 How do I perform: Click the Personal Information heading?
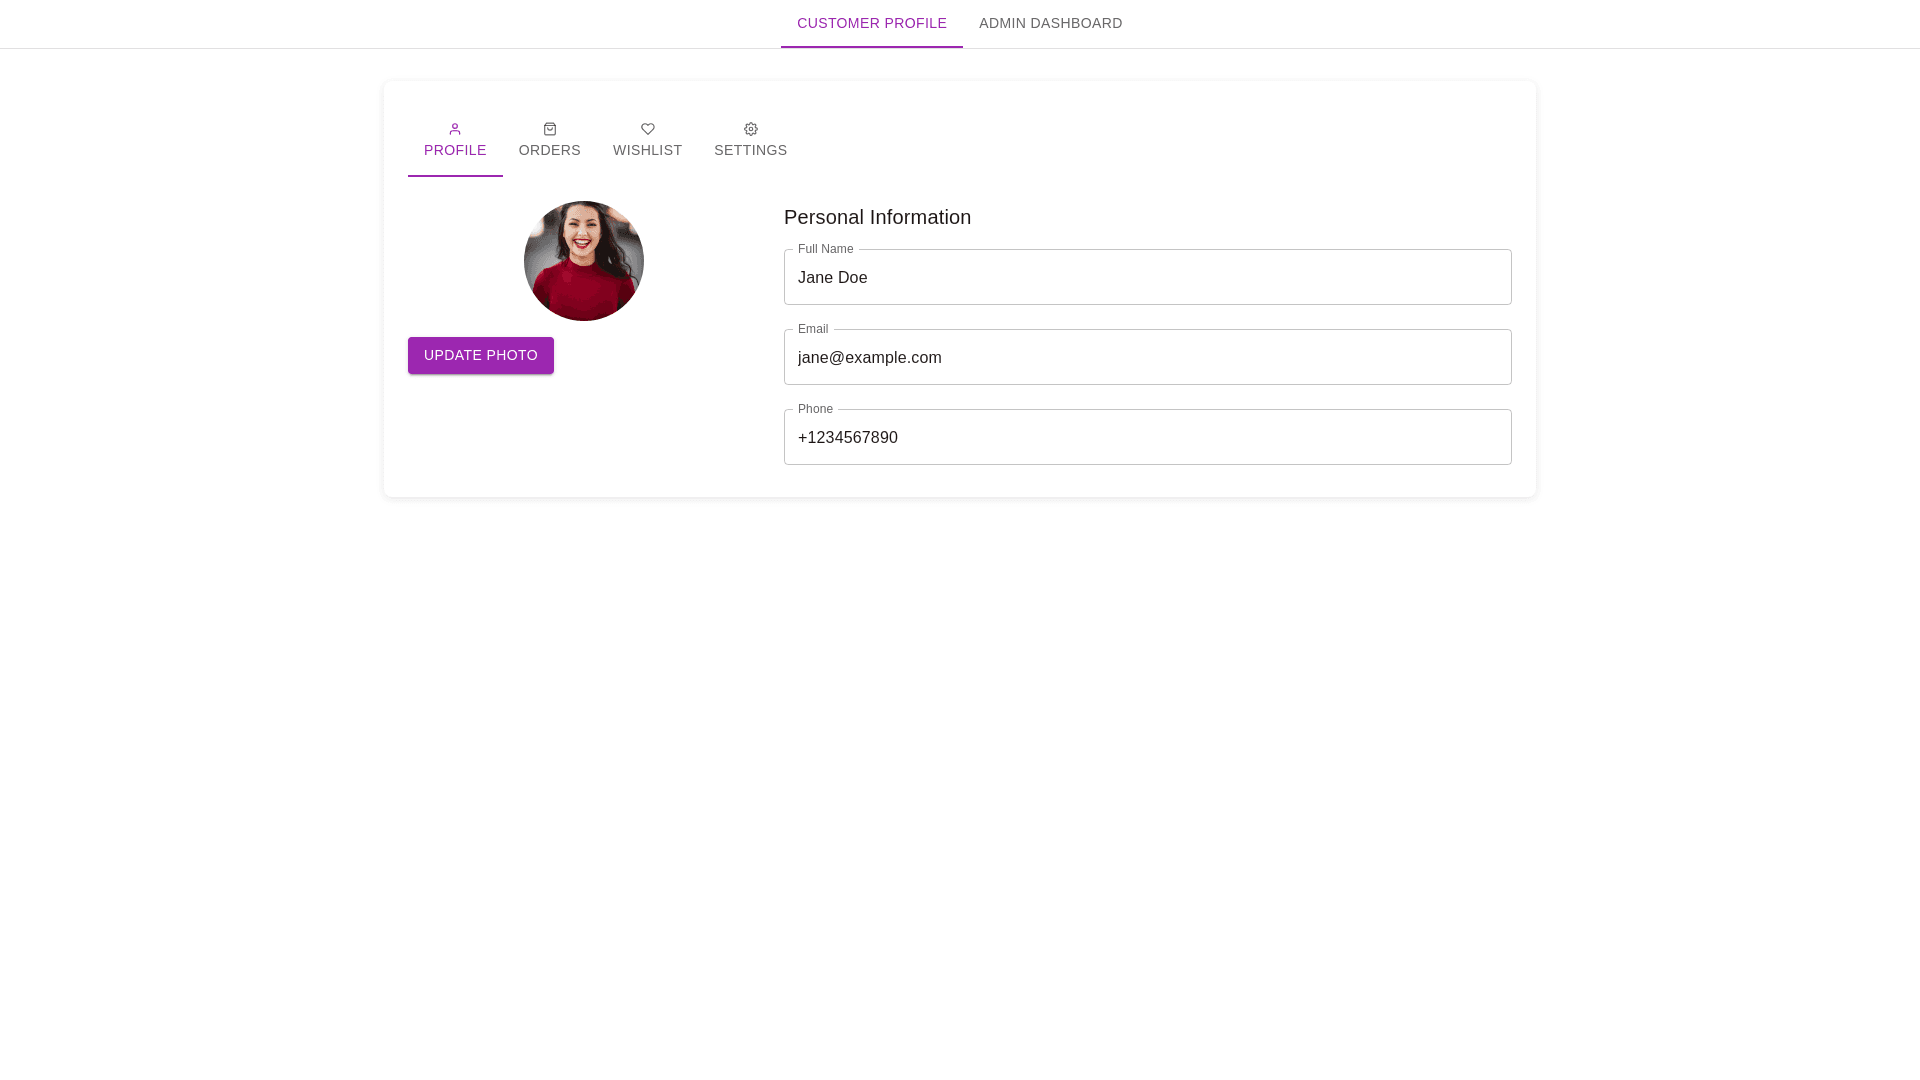coord(877,217)
